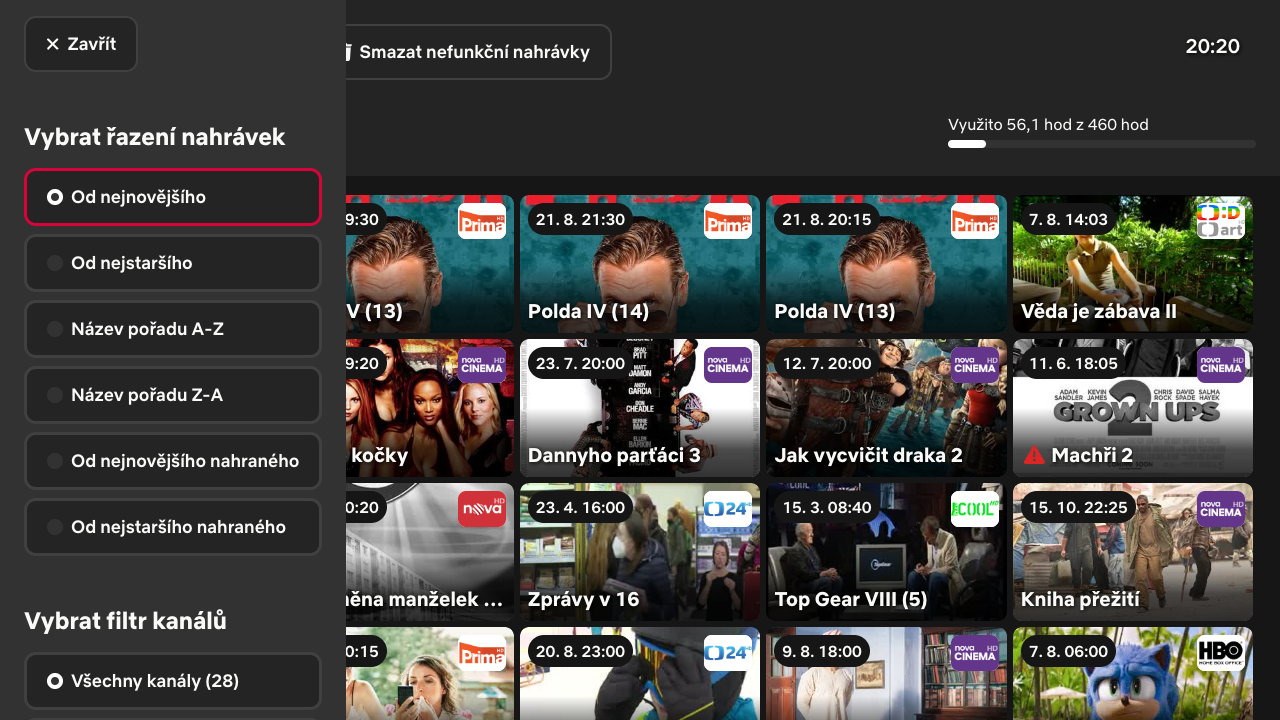
Task: Click Prima logo on 21. 8. 20:15 card
Action: (974, 221)
